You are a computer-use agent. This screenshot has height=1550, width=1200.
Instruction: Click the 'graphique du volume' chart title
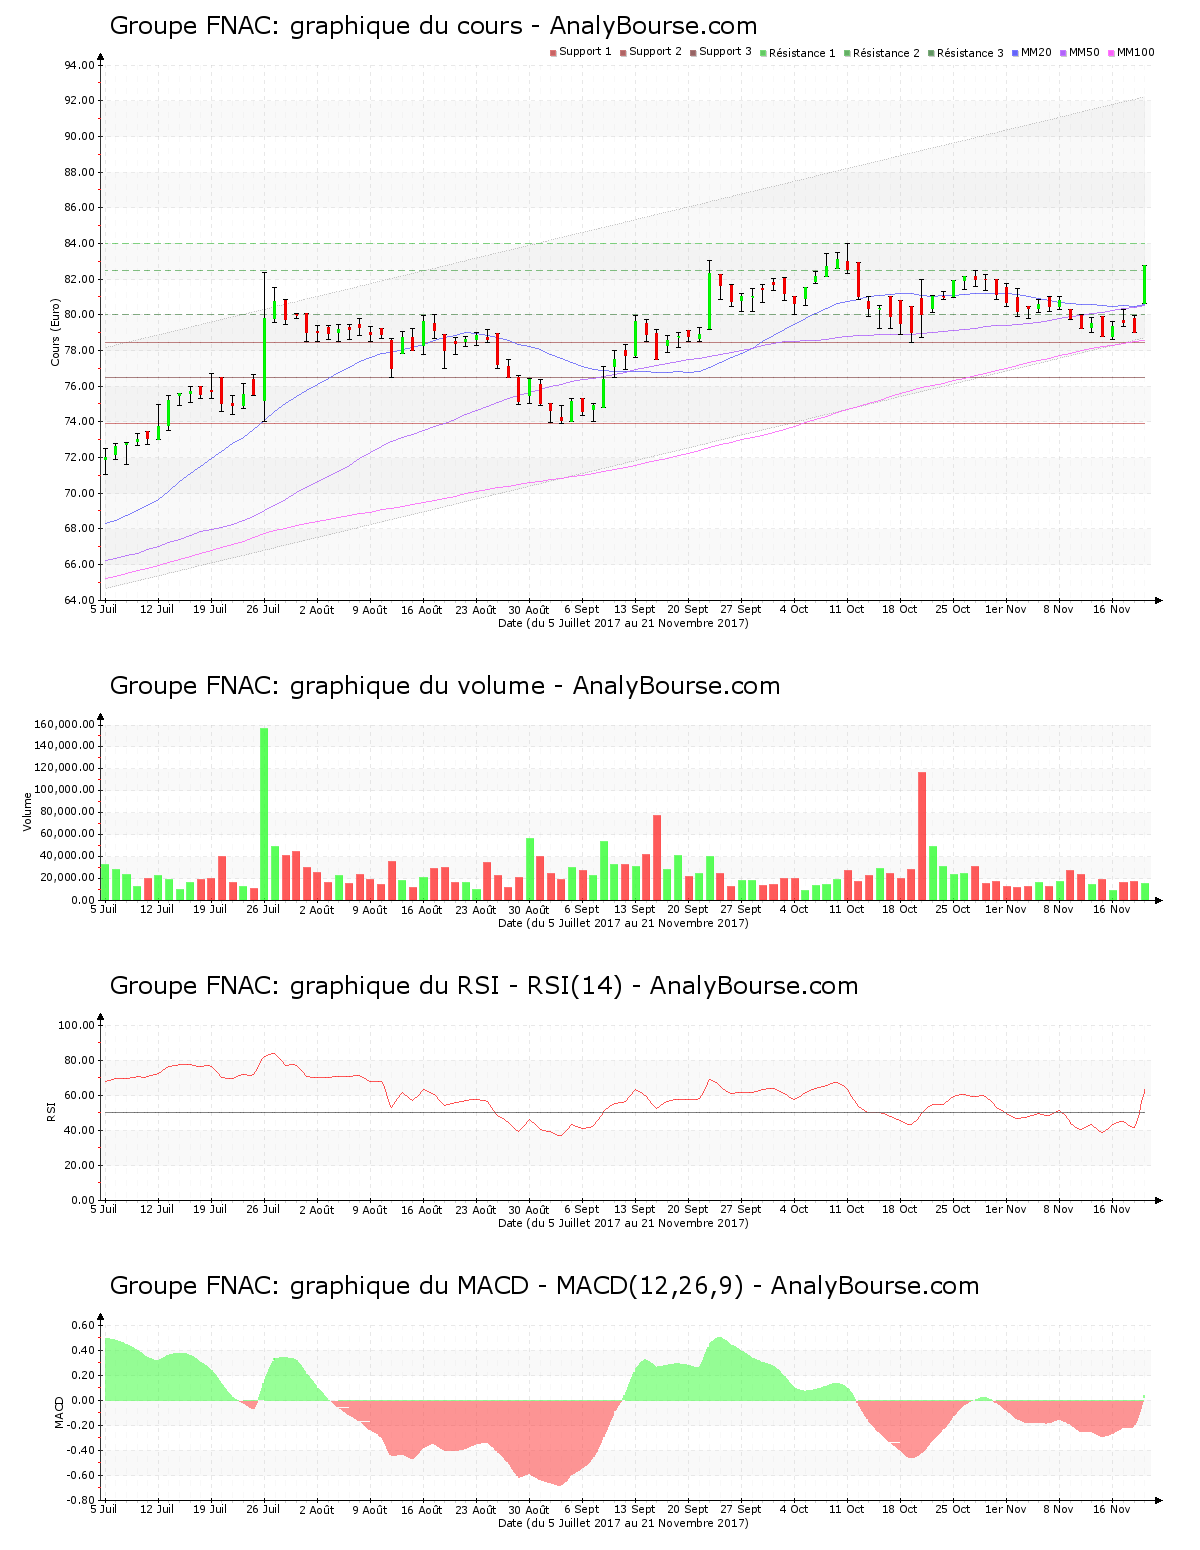445,686
